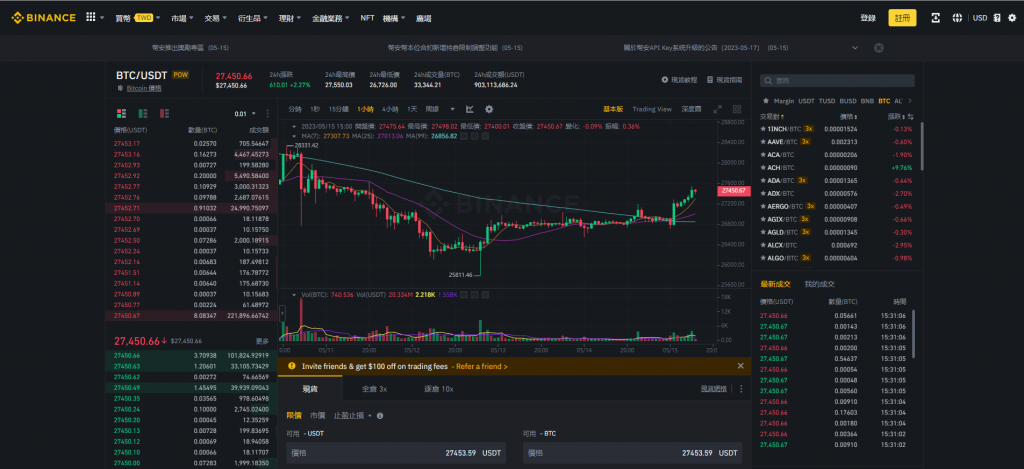1024x469 pixels.
Task: Switch to depth chart (深度圖) tab
Action: 691,109
